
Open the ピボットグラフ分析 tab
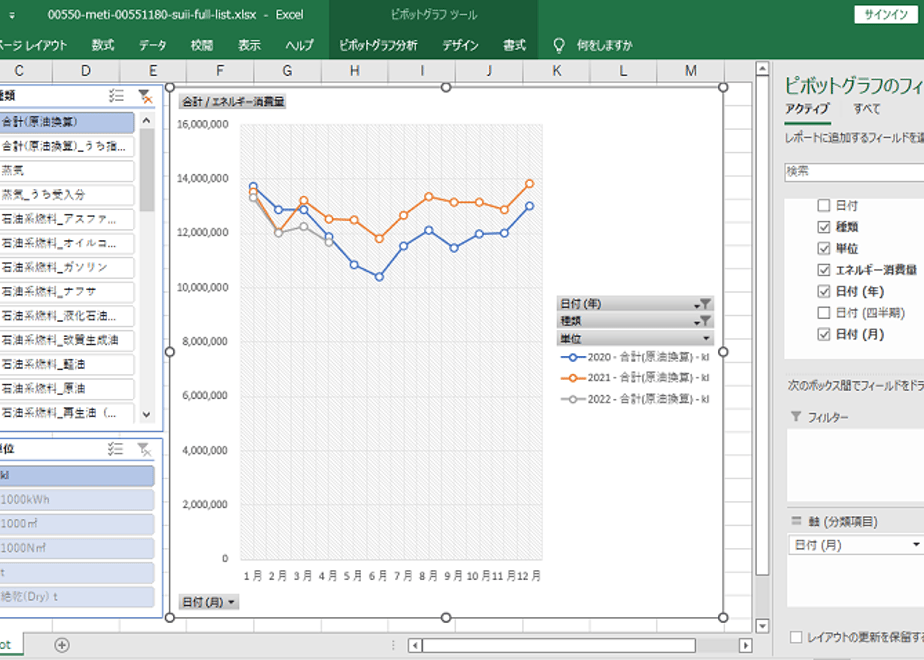pyautogui.click(x=378, y=45)
